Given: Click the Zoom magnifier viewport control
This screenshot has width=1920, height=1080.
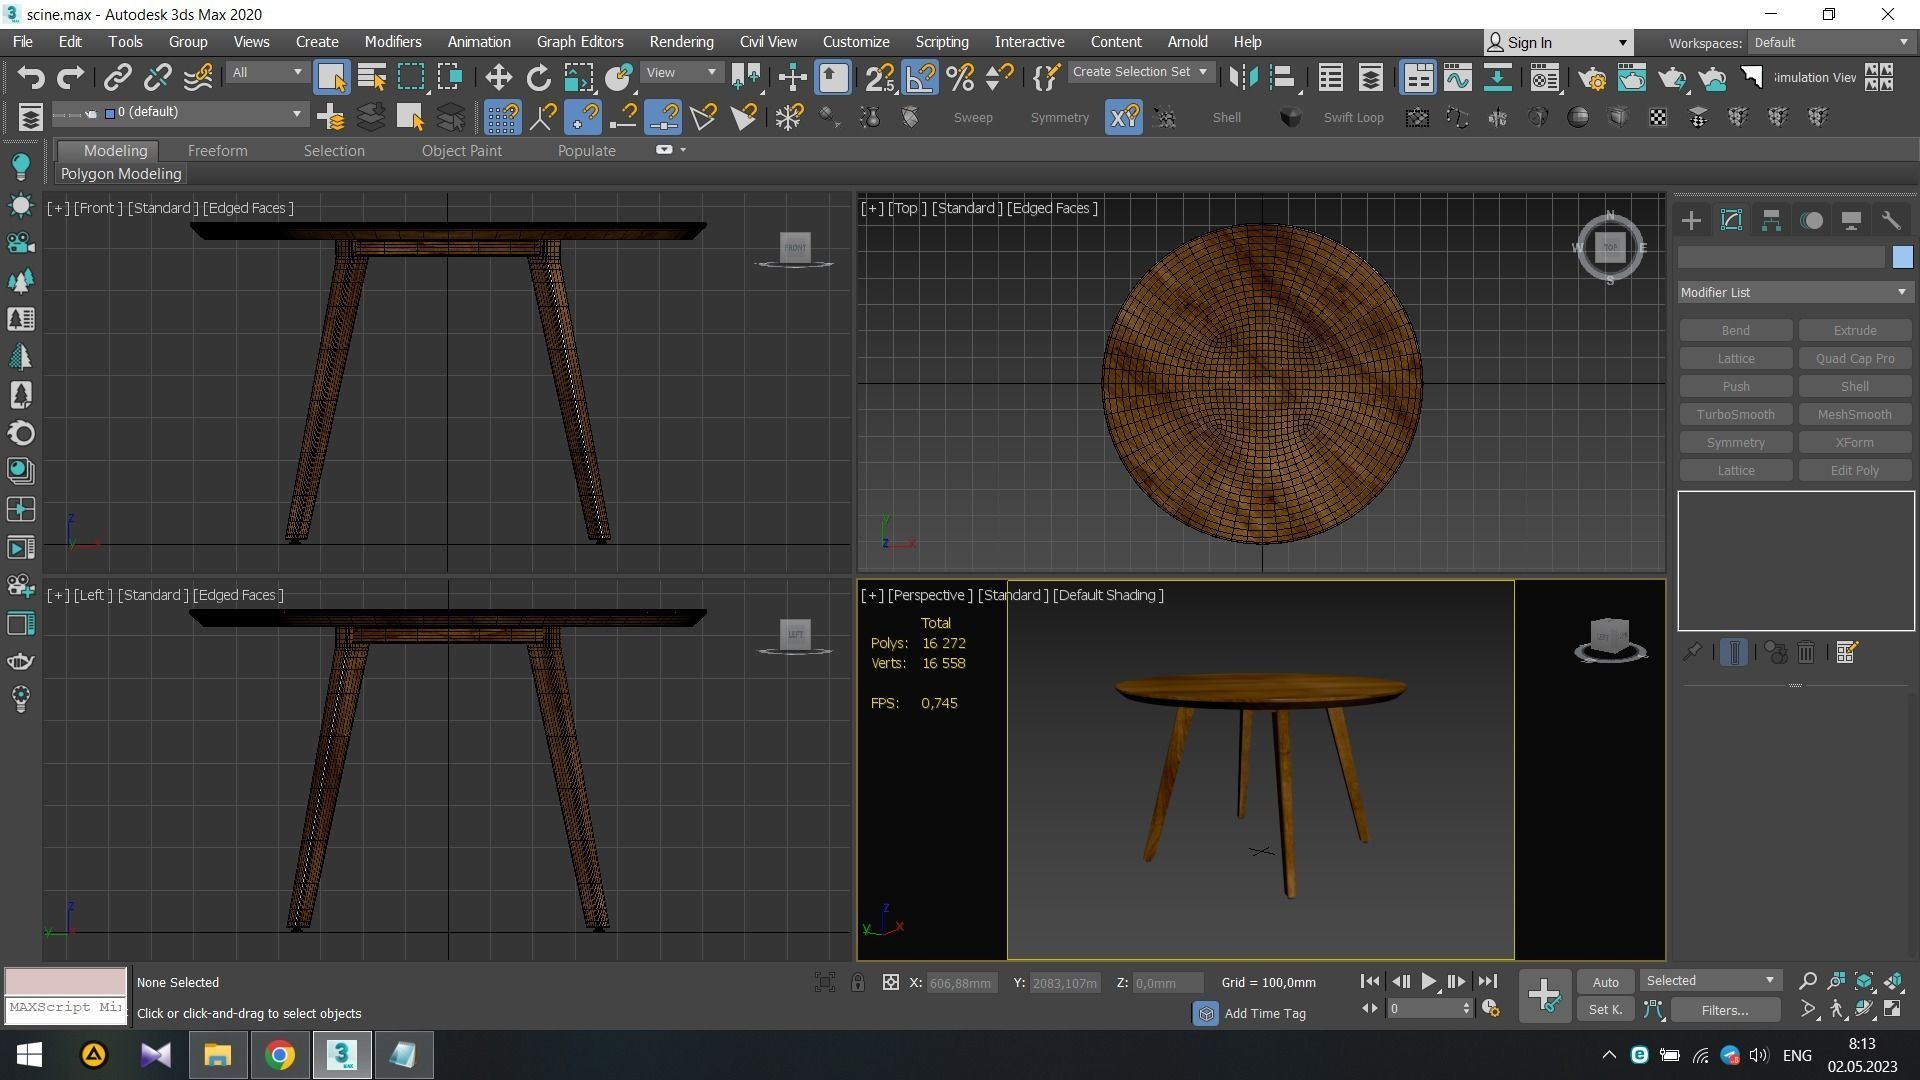Looking at the screenshot, I should click(1808, 981).
